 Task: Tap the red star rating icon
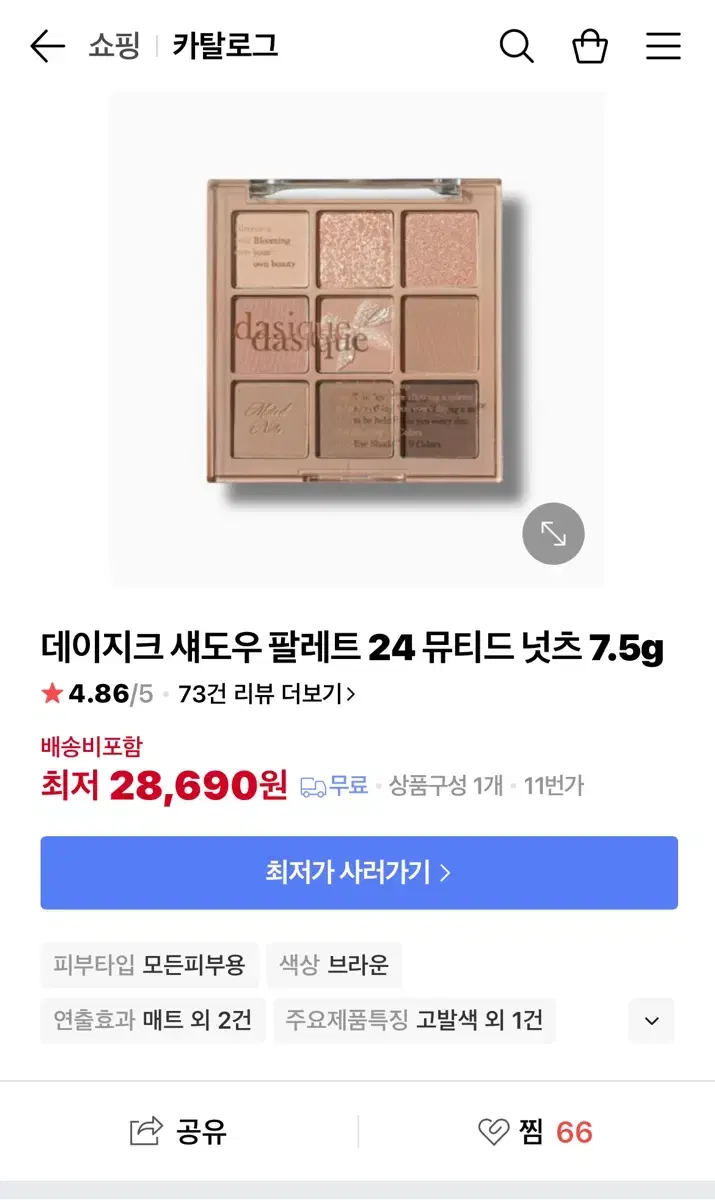(52, 693)
